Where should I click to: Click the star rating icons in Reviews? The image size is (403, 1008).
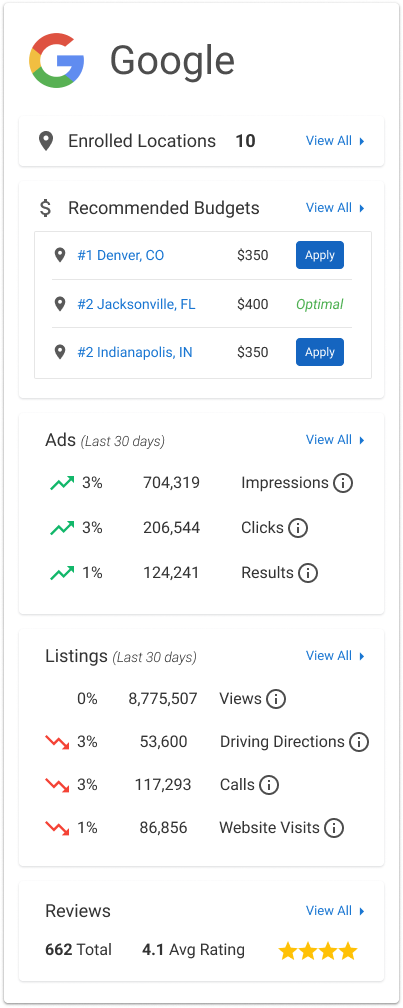pos(318,951)
